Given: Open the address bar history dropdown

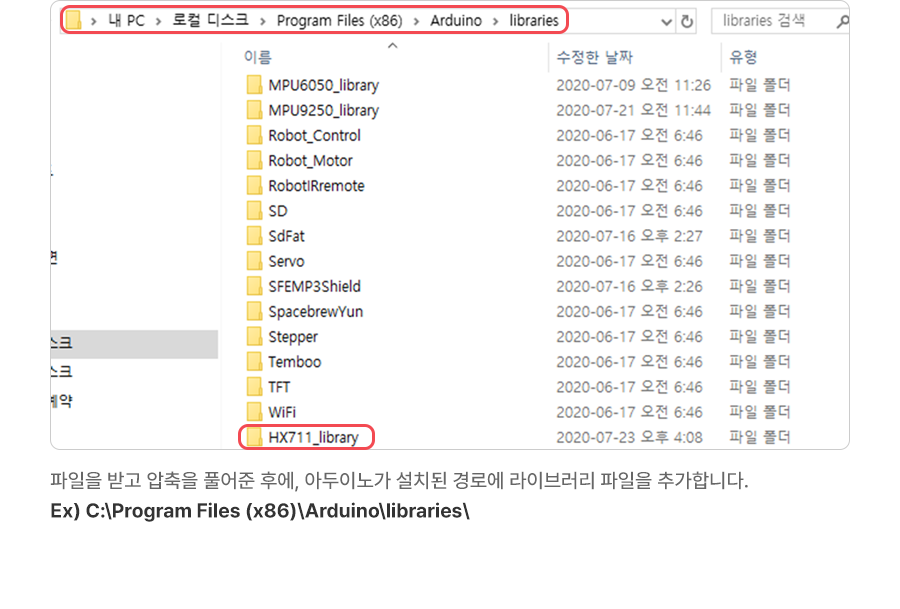Looking at the screenshot, I should (667, 21).
